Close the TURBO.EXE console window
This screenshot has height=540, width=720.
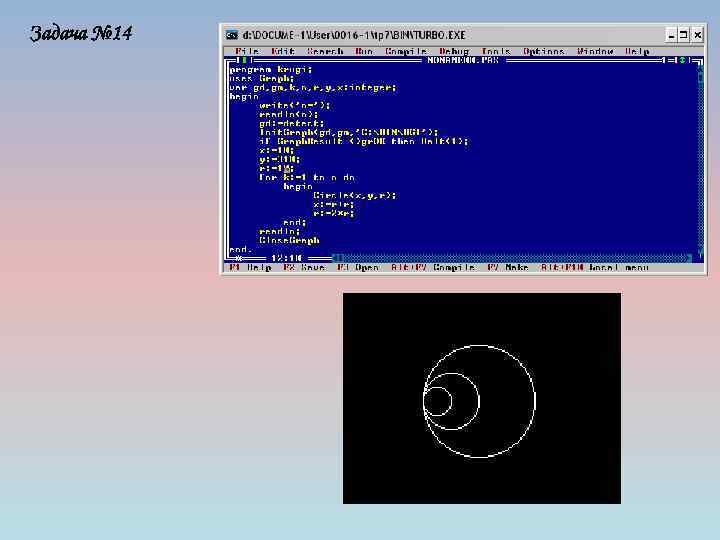(x=698, y=35)
